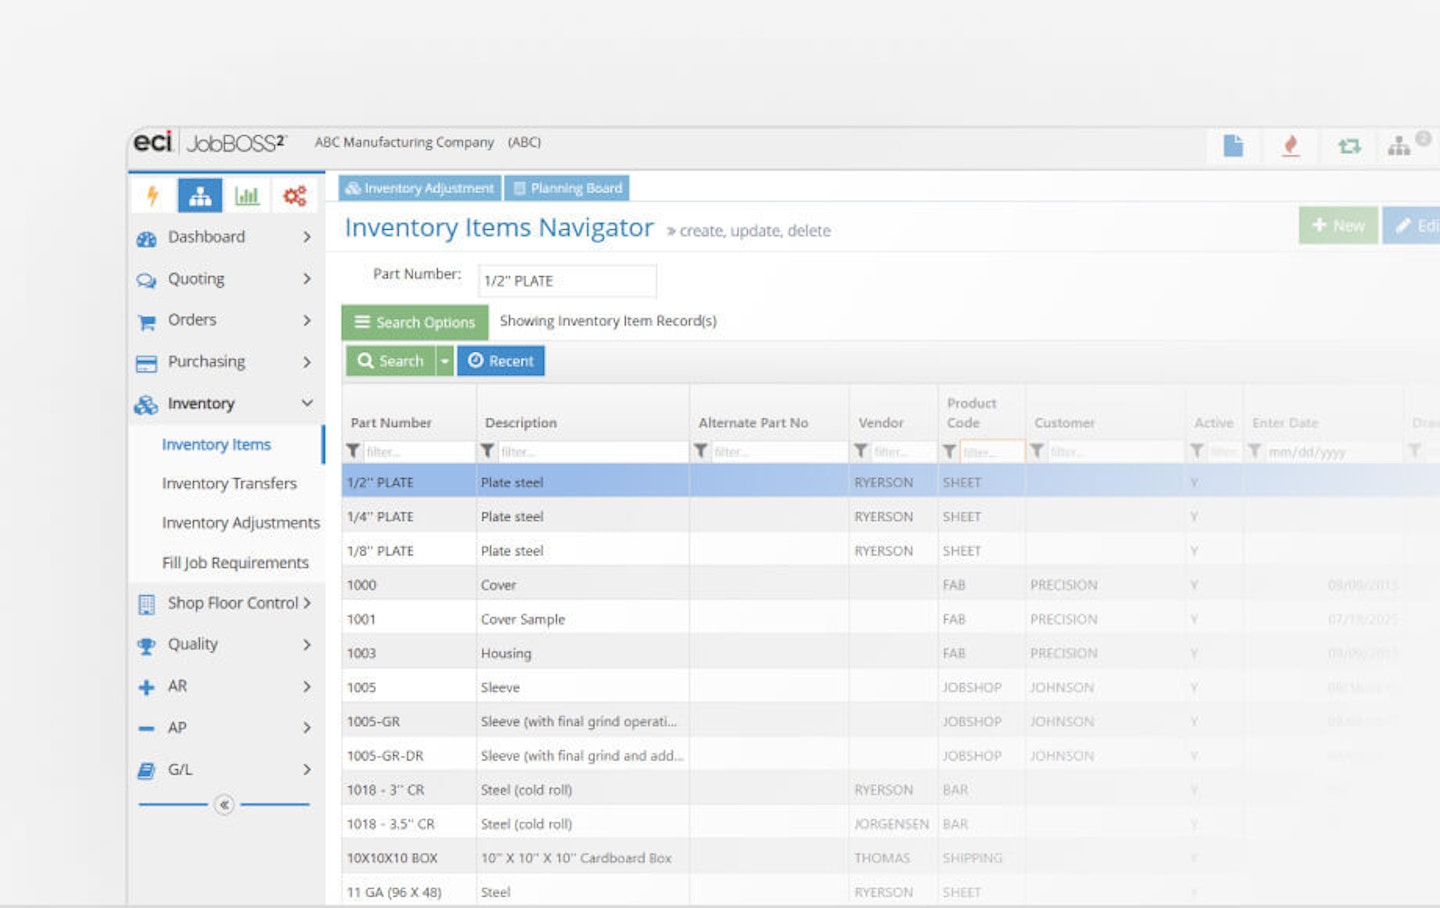
Task: Expand the AP menu chevron
Action: coord(307,728)
